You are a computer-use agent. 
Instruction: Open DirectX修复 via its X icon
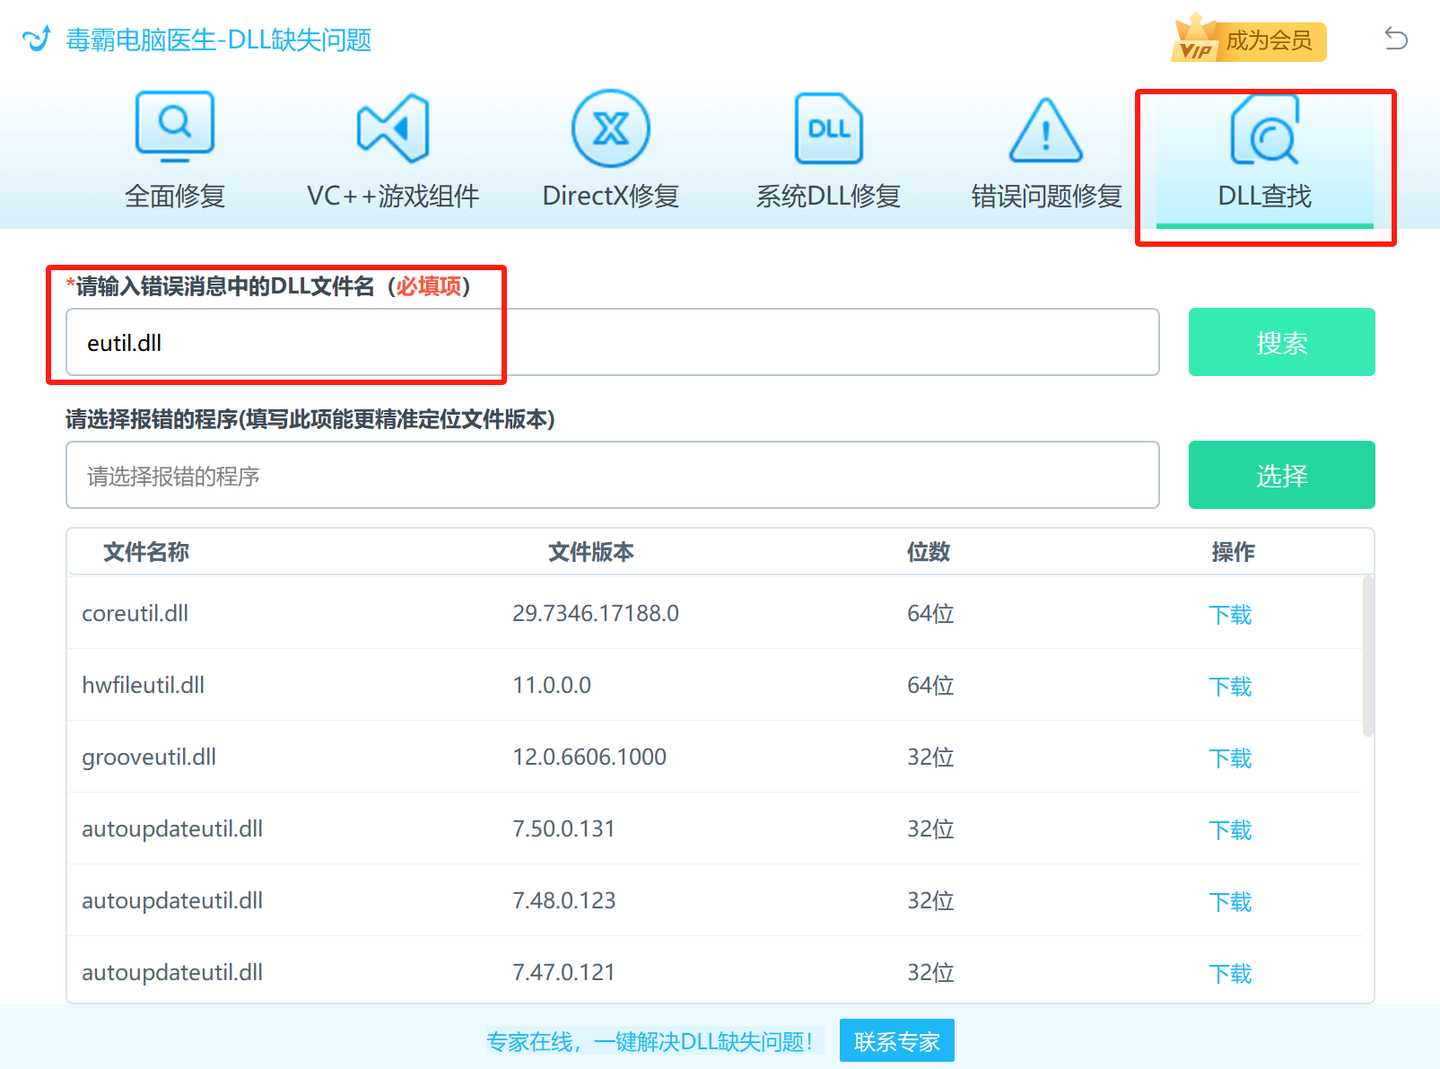tap(610, 128)
